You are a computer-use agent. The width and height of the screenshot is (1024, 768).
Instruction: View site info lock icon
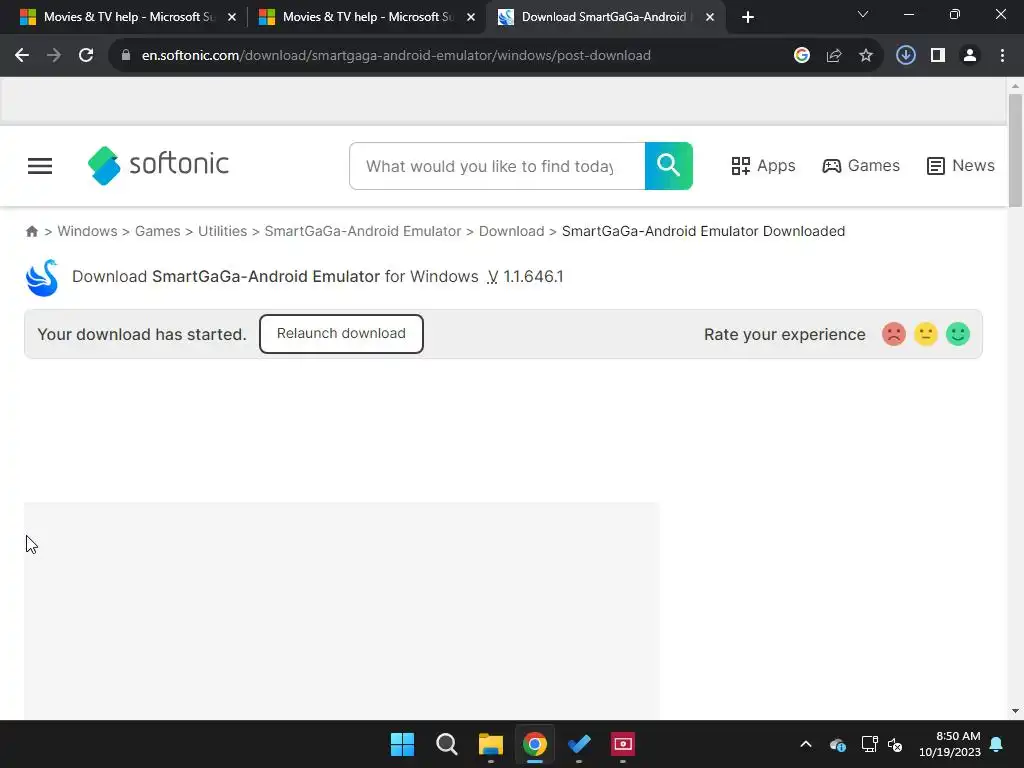[x=126, y=56]
